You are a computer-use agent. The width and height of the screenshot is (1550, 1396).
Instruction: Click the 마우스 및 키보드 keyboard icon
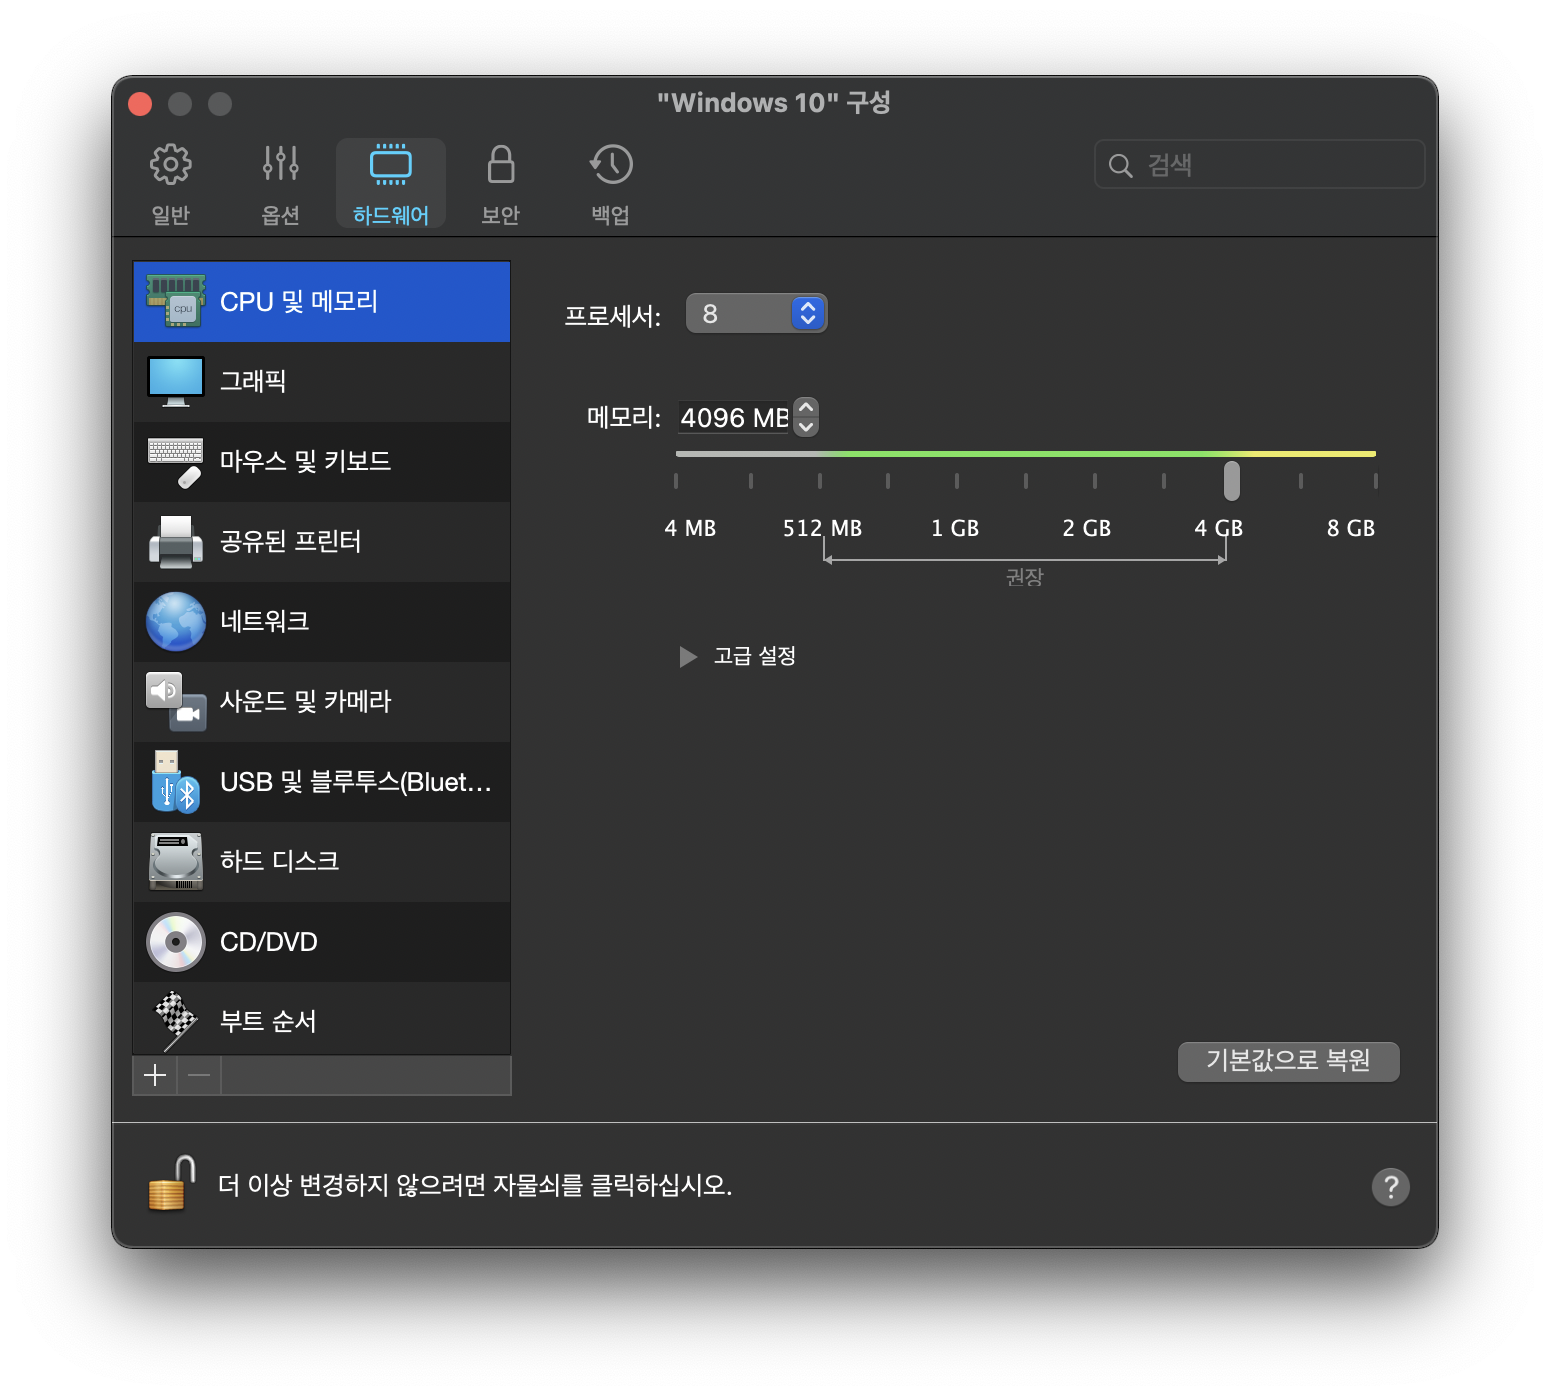click(176, 462)
